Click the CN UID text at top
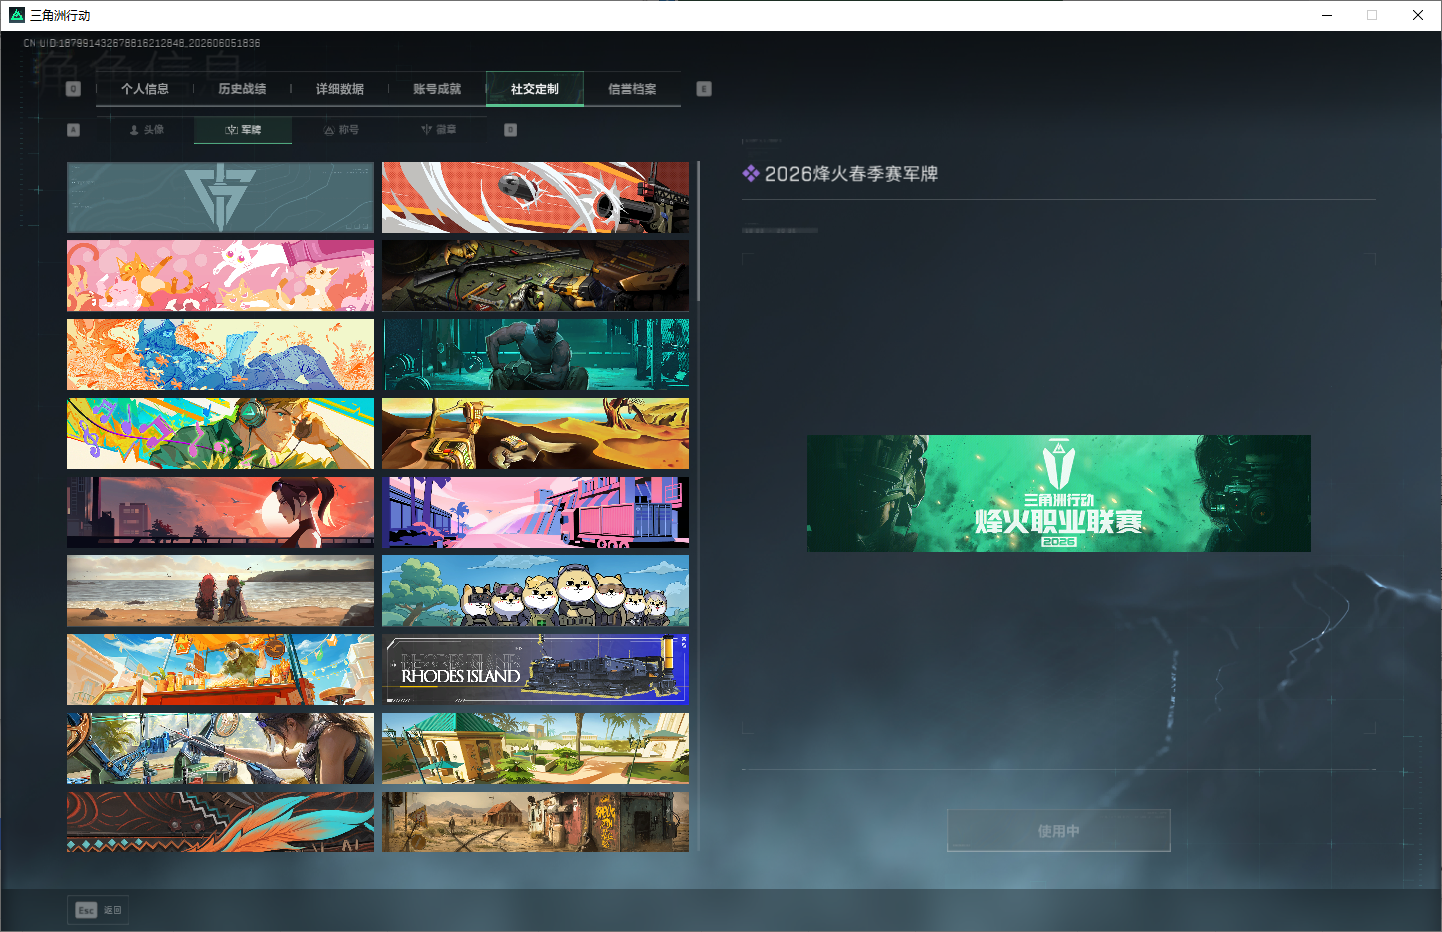 [x=142, y=43]
